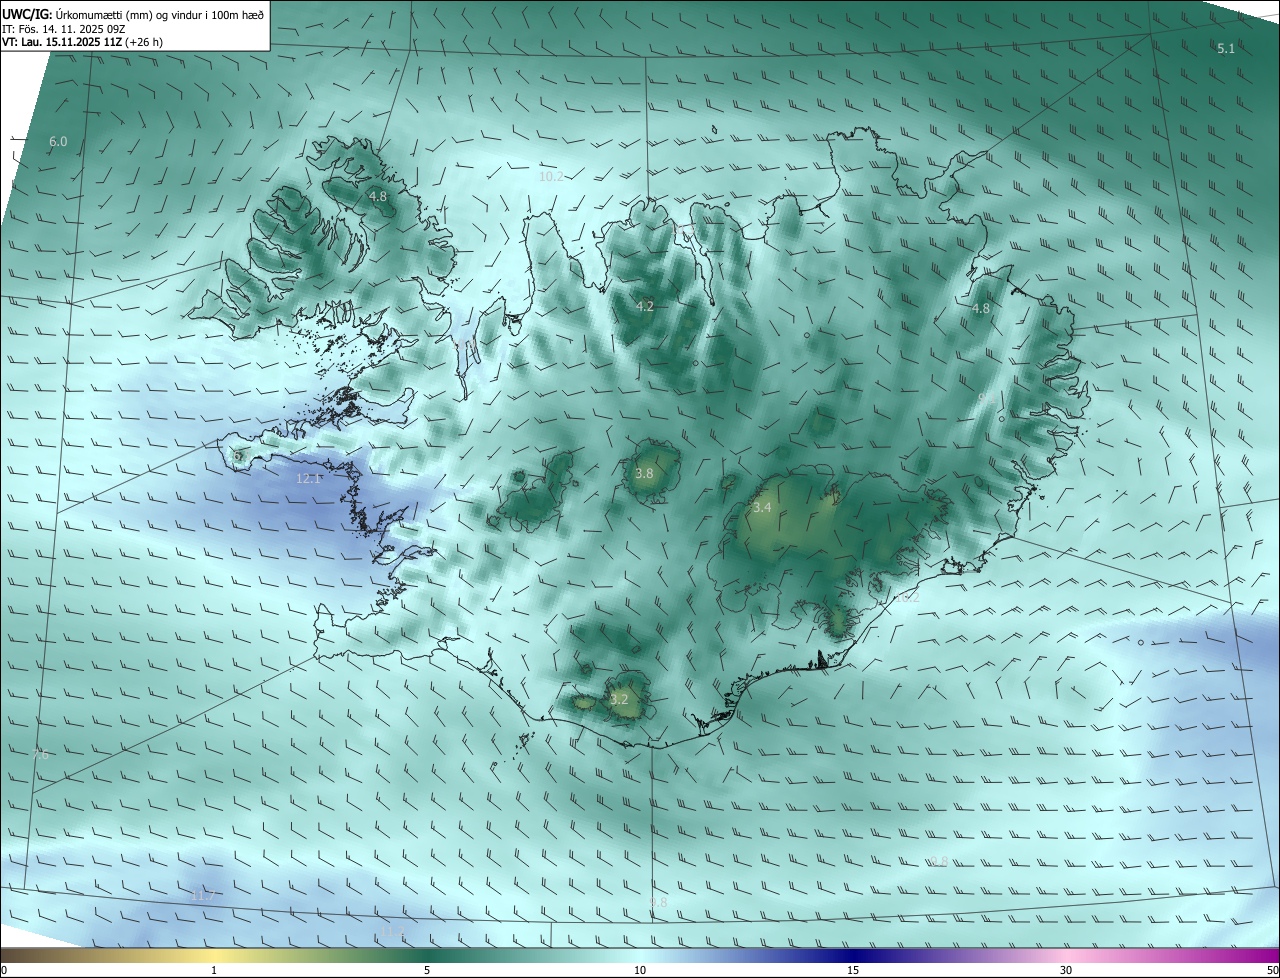Click the 10 tick label on the color scale
Viewport: 1280px width, 978px height.
pyautogui.click(x=640, y=970)
